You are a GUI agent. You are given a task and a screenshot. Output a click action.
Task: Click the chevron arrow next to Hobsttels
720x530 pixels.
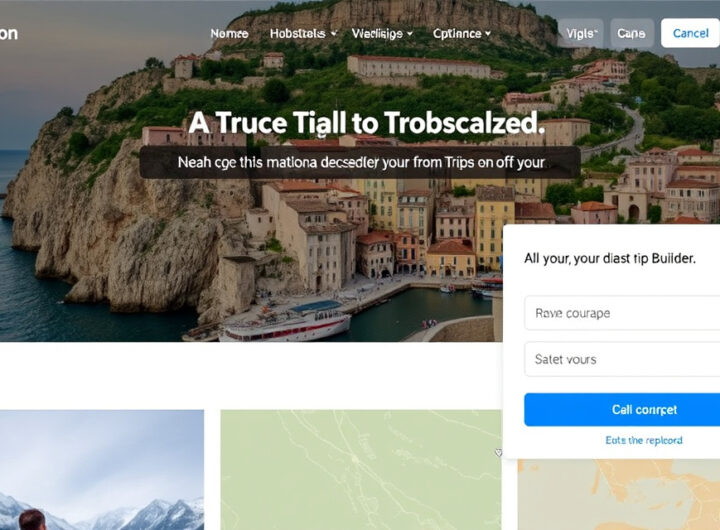(x=334, y=34)
